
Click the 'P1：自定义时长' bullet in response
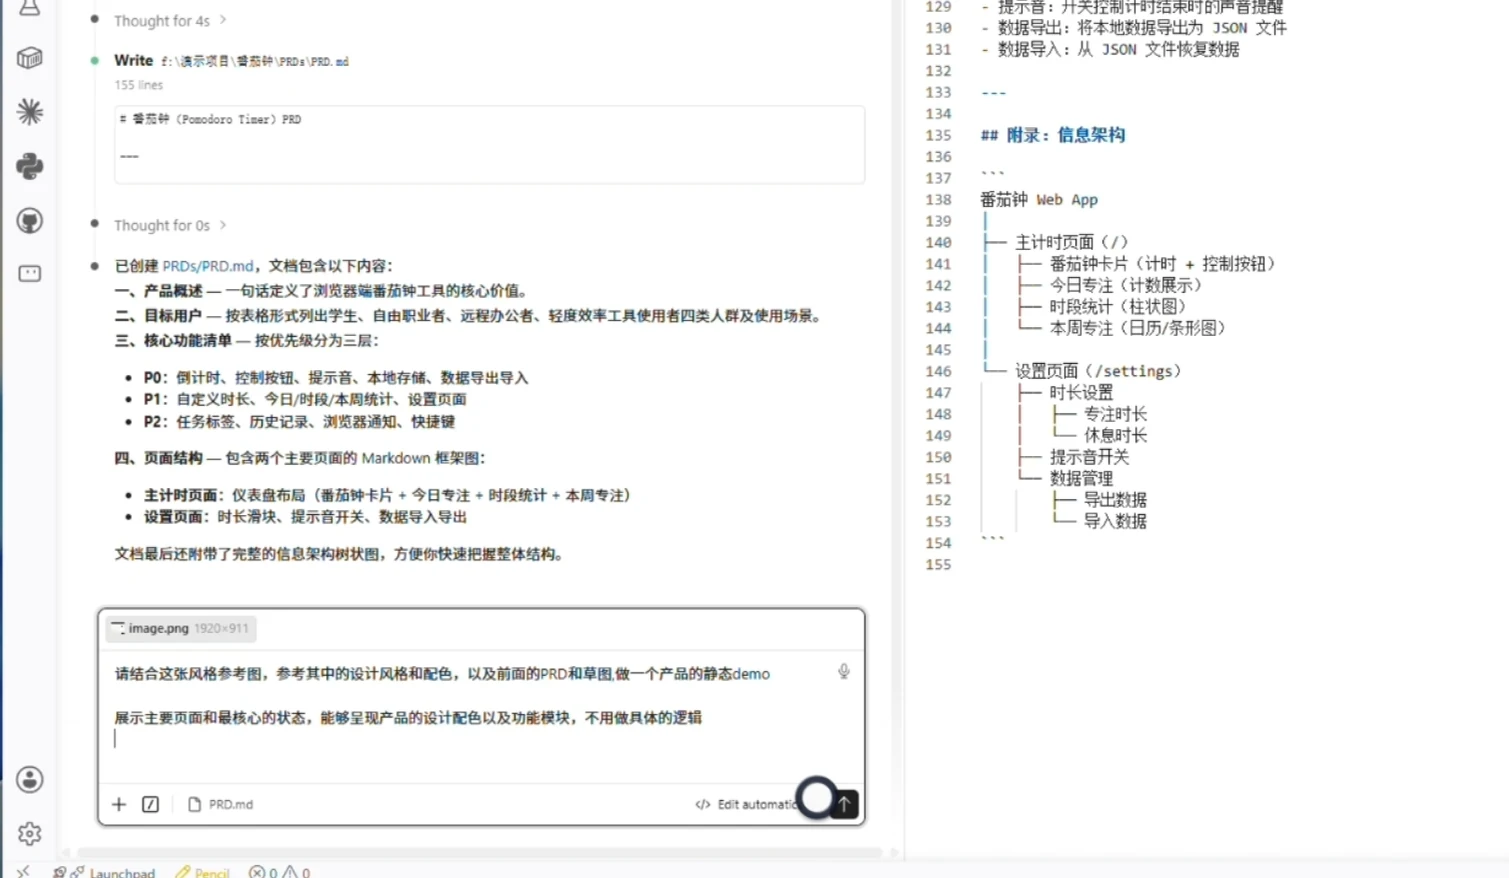(x=305, y=399)
